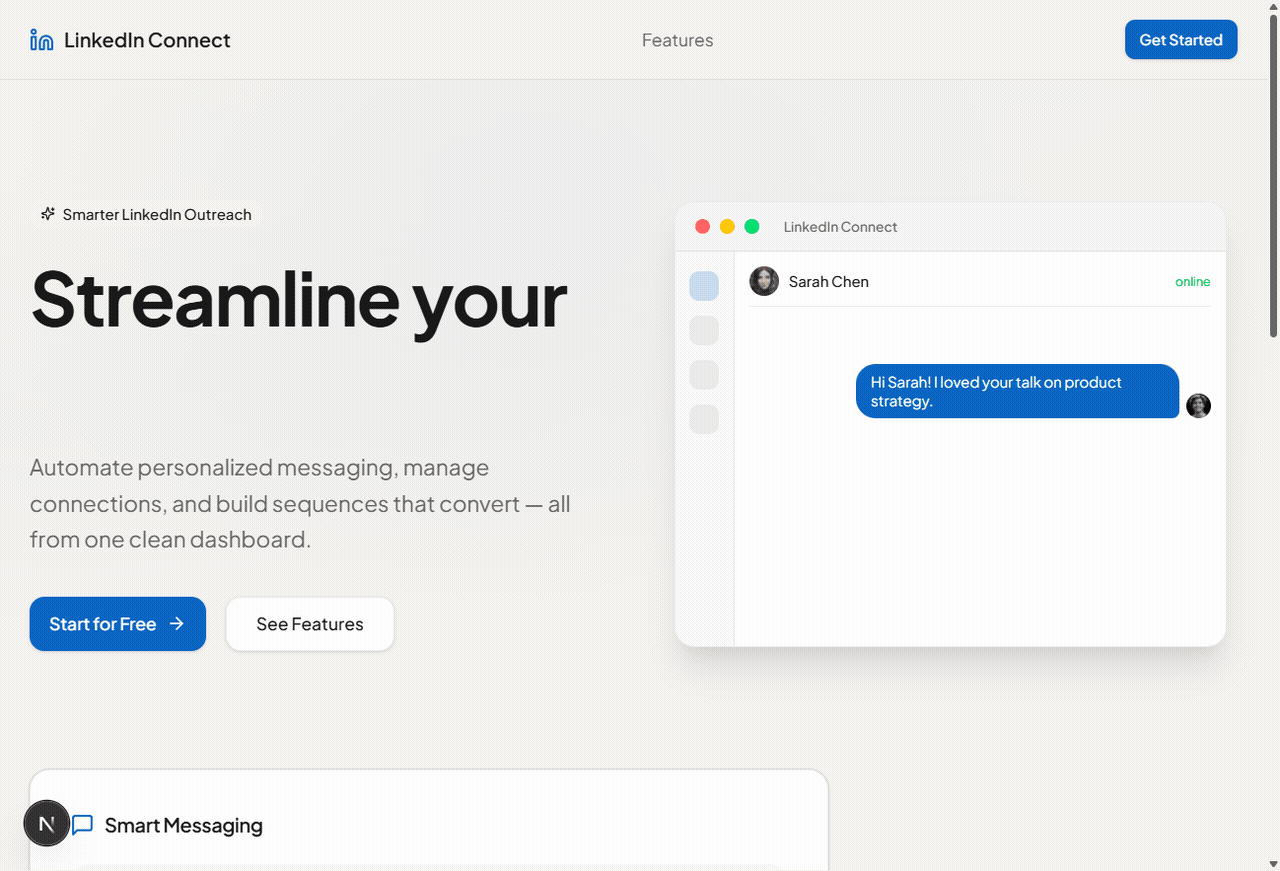Click the blue 'Hi Sarah!' message bubble
The image size is (1280, 871).
[1017, 391]
